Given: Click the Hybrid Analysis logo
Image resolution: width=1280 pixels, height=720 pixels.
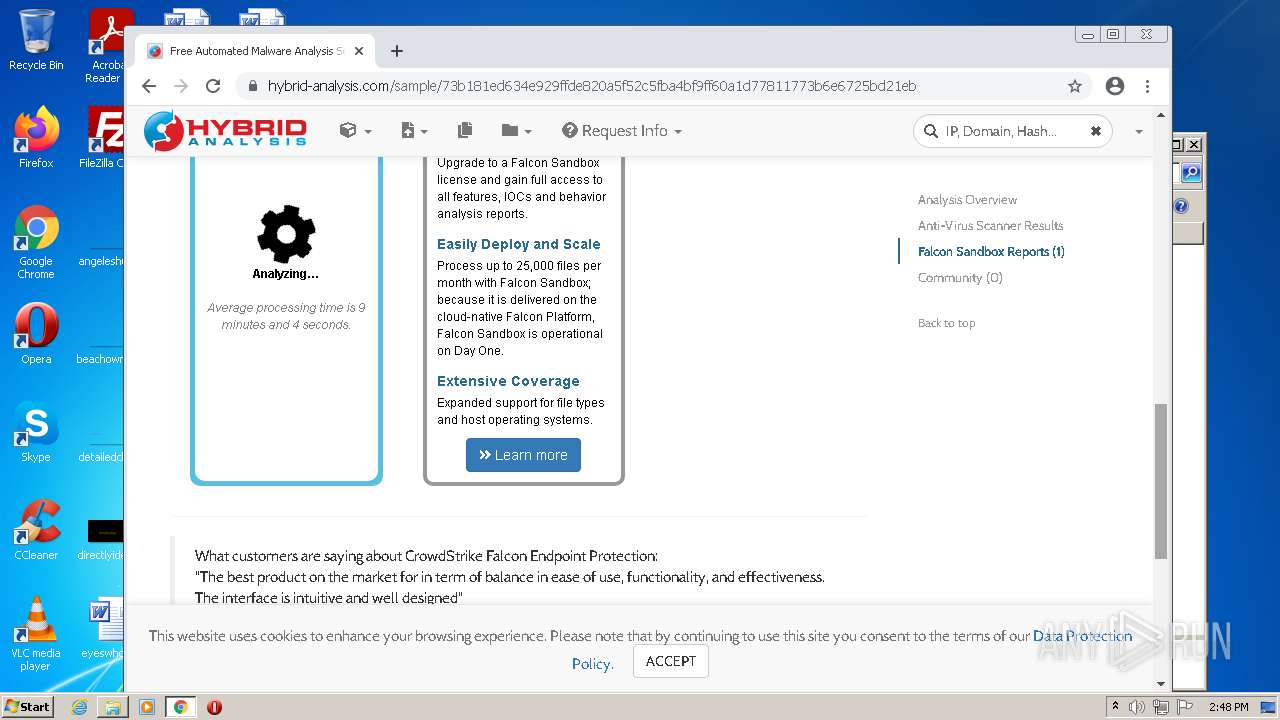Looking at the screenshot, I should pyautogui.click(x=225, y=131).
